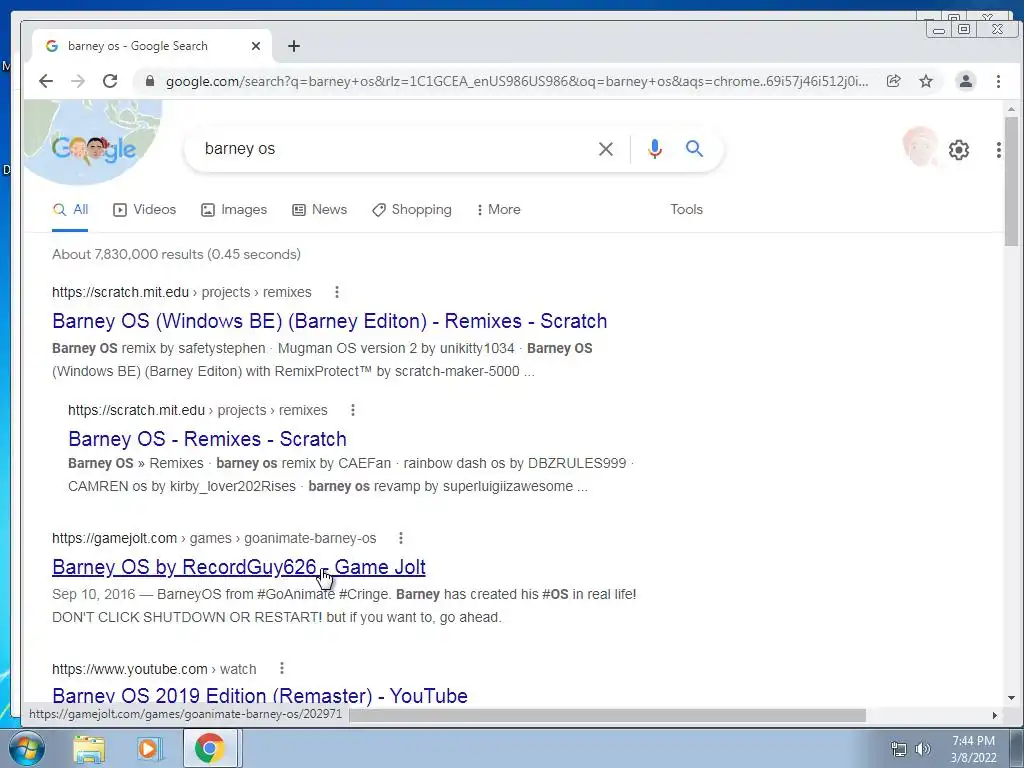Click the www.youtube.com watch URL text
Viewport: 1024px width, 768px height.
154,669
